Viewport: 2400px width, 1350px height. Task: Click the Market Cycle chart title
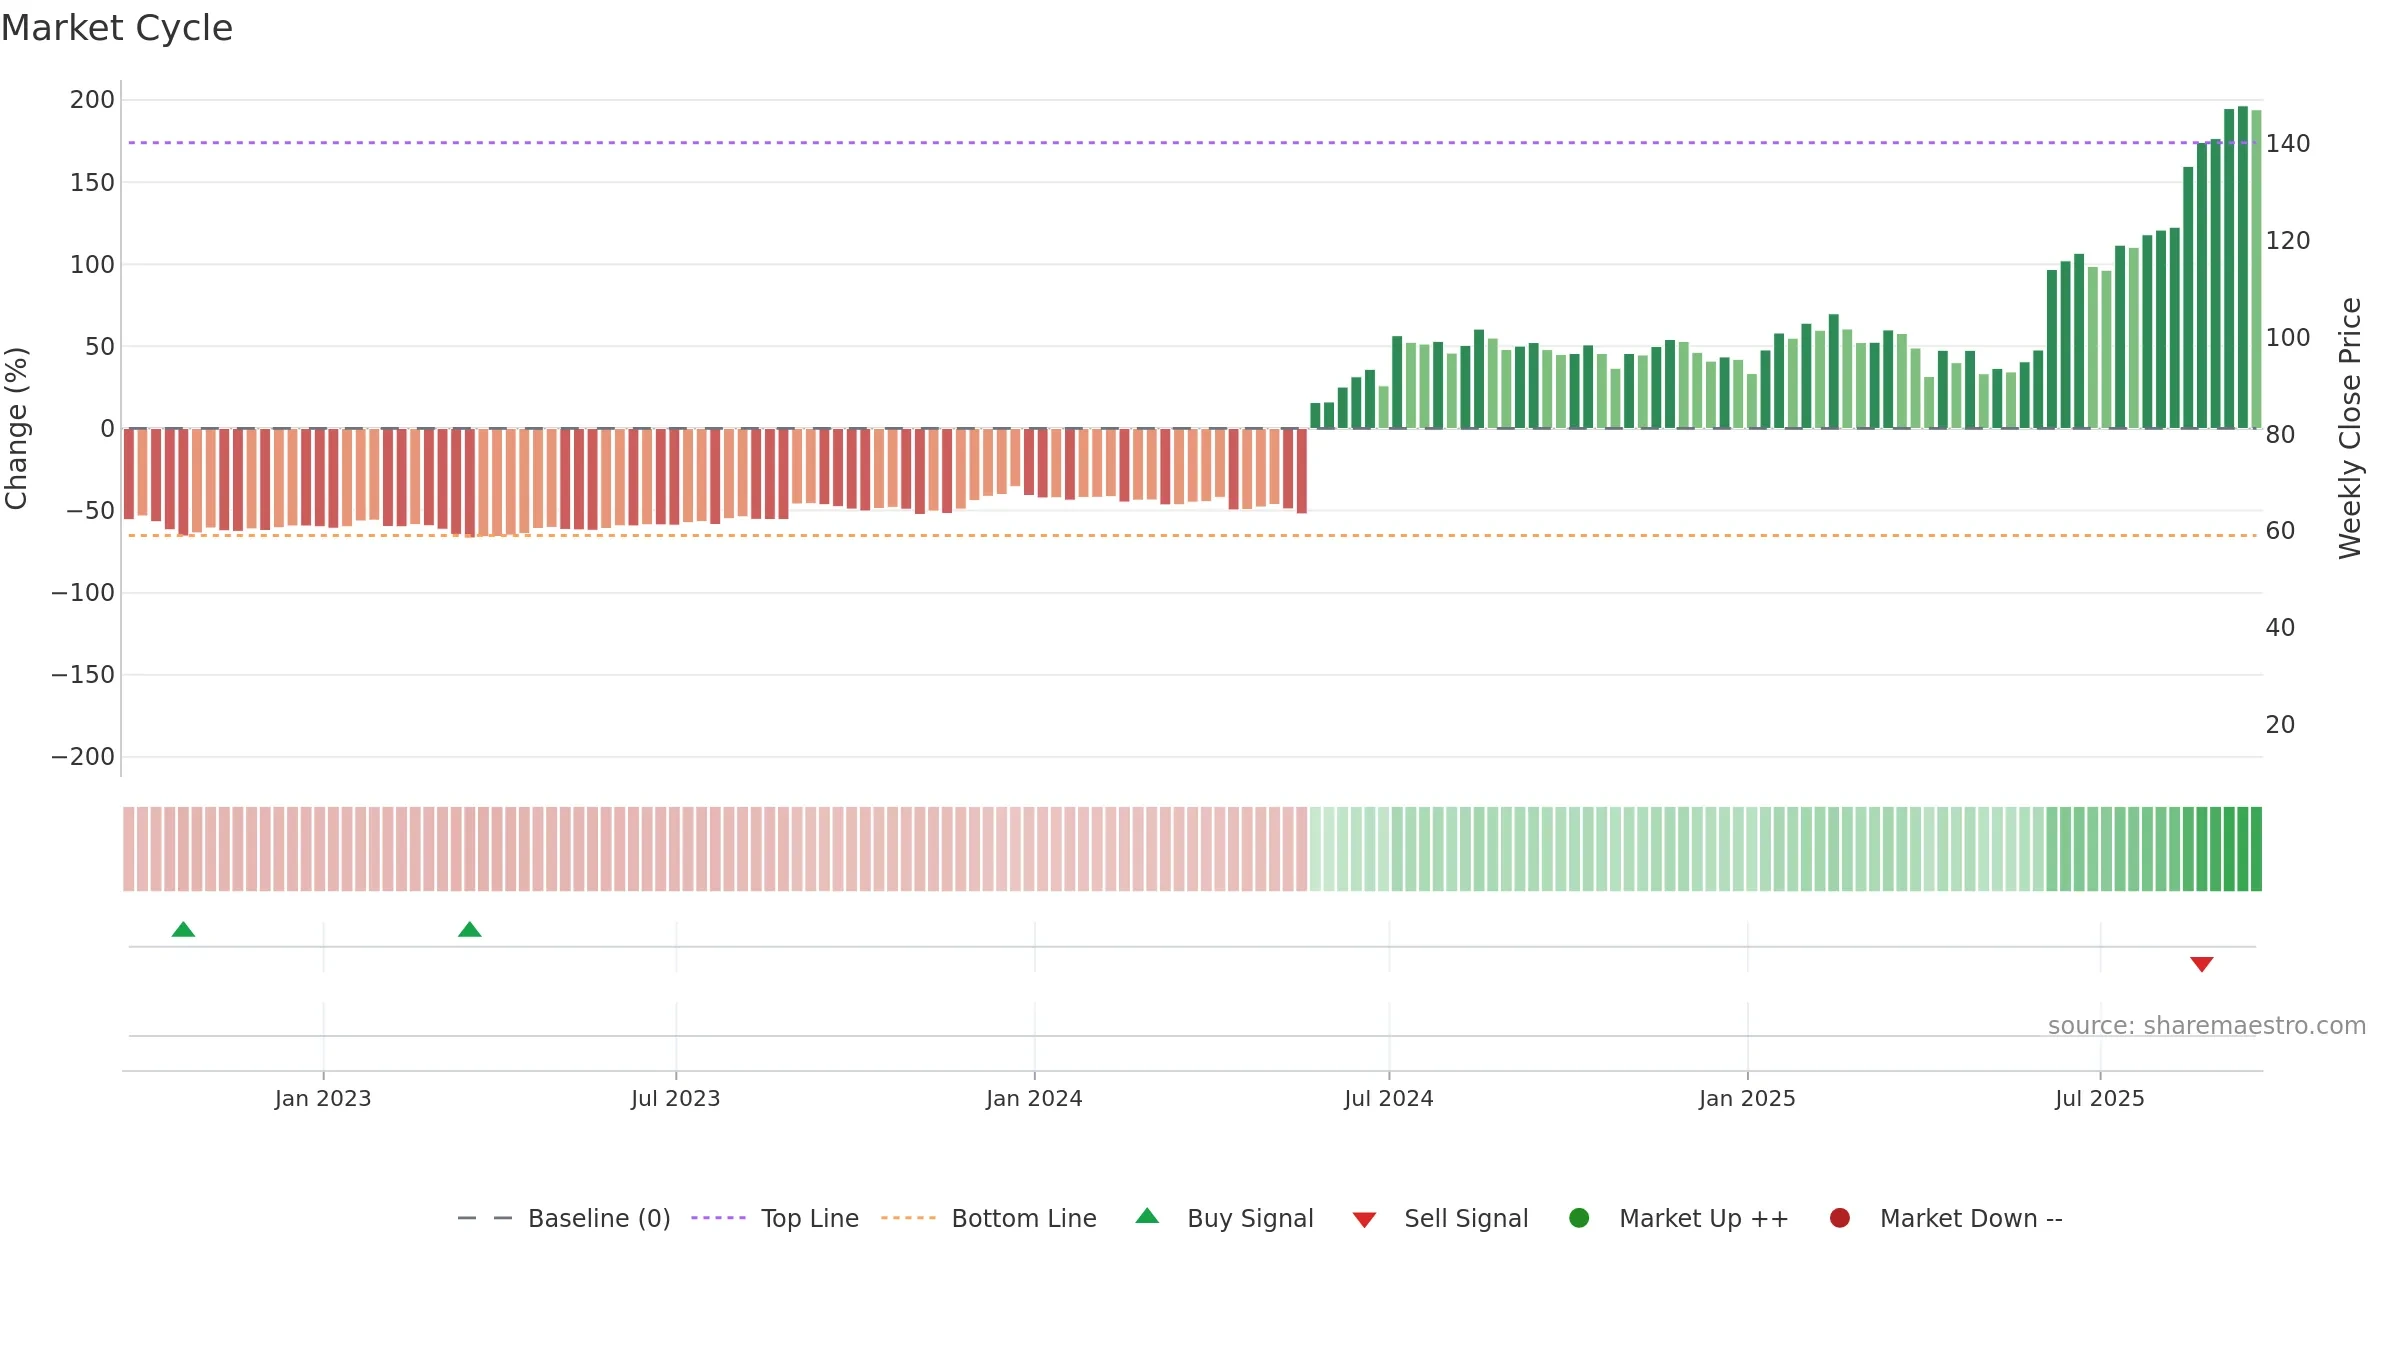tap(117, 28)
